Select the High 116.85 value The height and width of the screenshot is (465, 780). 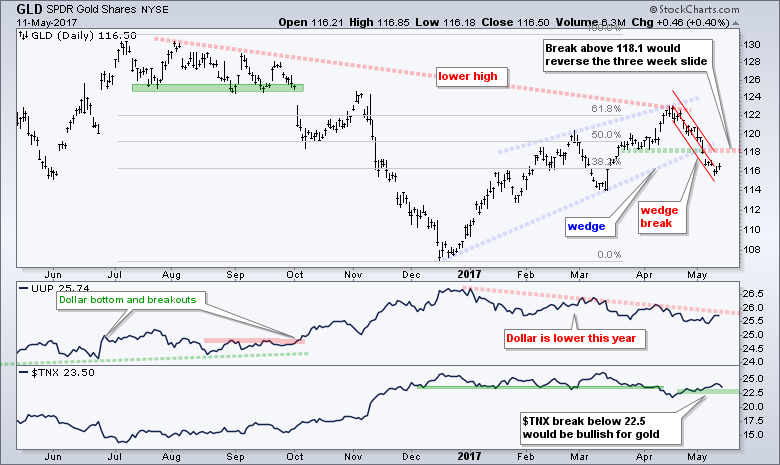[x=379, y=22]
